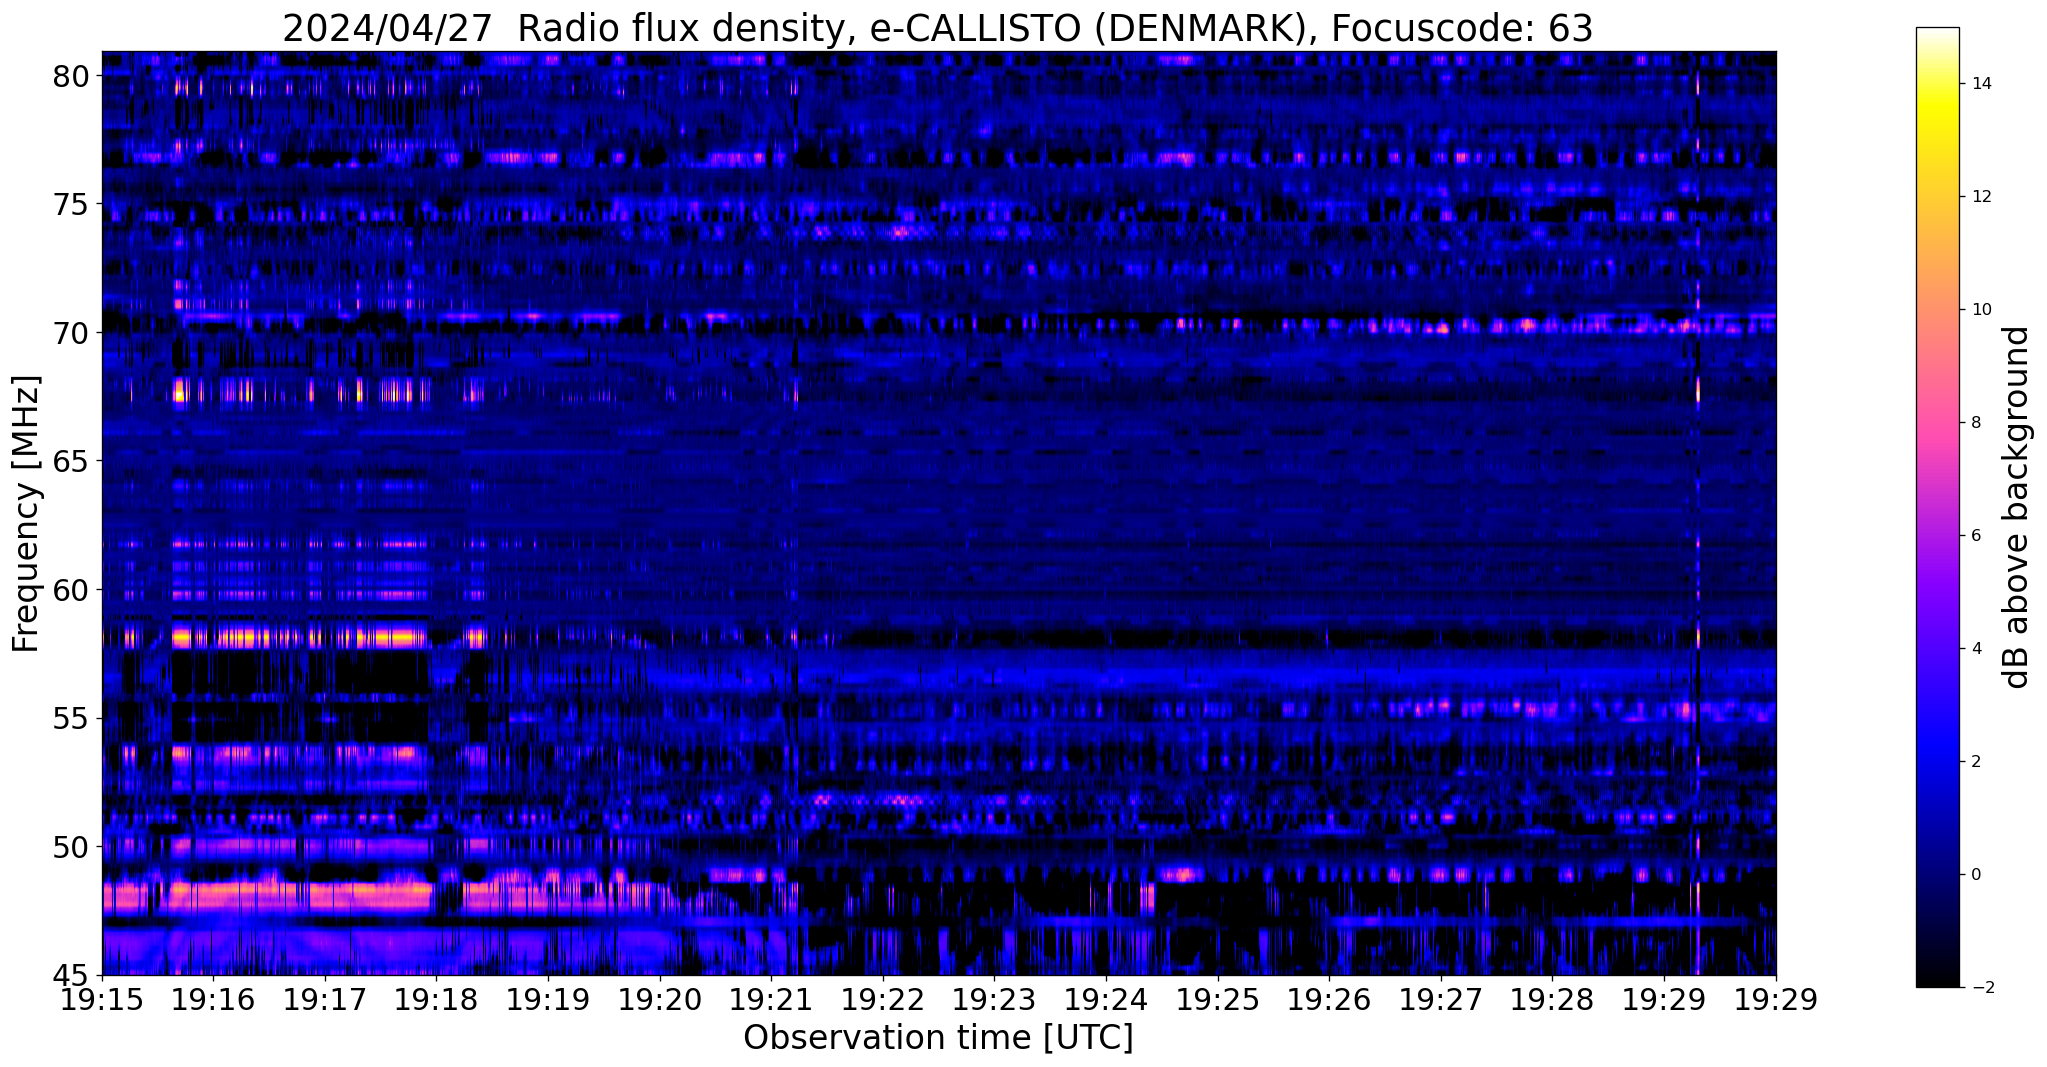Screen dimensions: 2047x1067
Task: Click the colorbar tick value 12
Action: [x=1981, y=197]
